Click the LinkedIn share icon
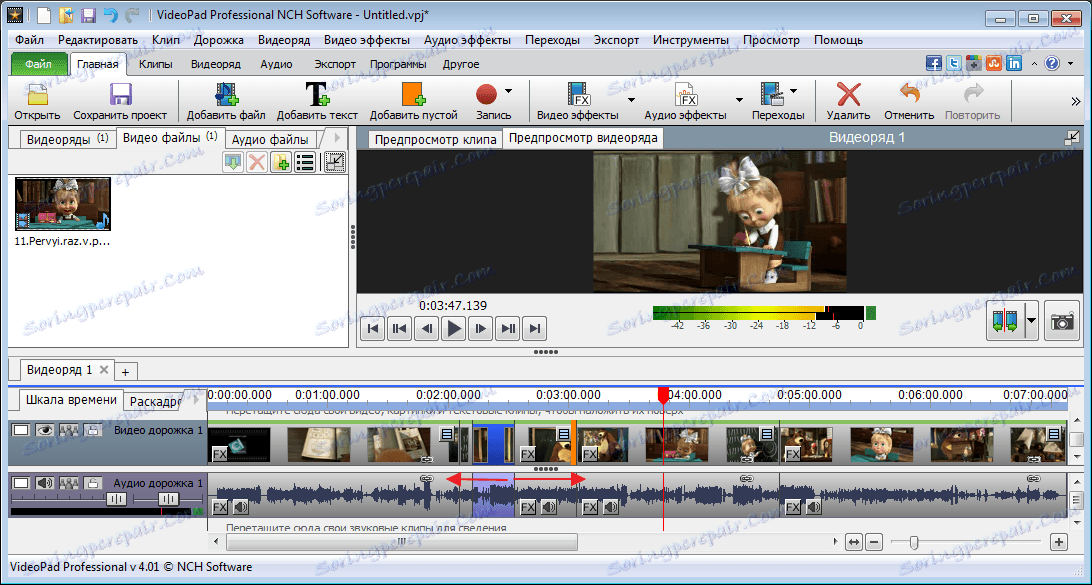The height and width of the screenshot is (585, 1092). [x=1014, y=63]
